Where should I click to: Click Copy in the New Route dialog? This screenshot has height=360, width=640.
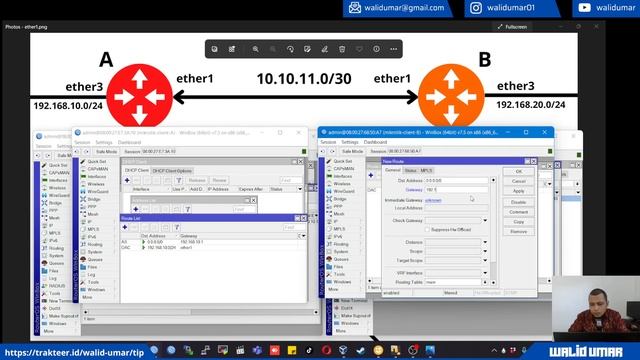click(519, 222)
